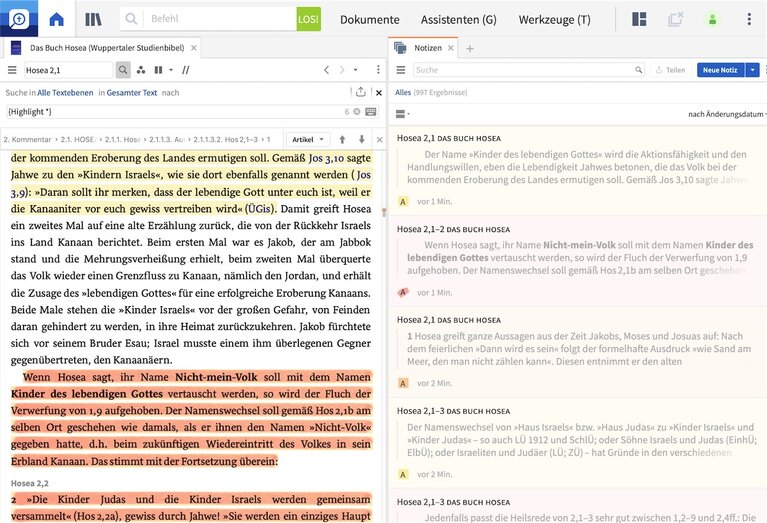Open the resource panel hamburger menu
Viewport: 767px width, 523px height.
click(x=13, y=70)
